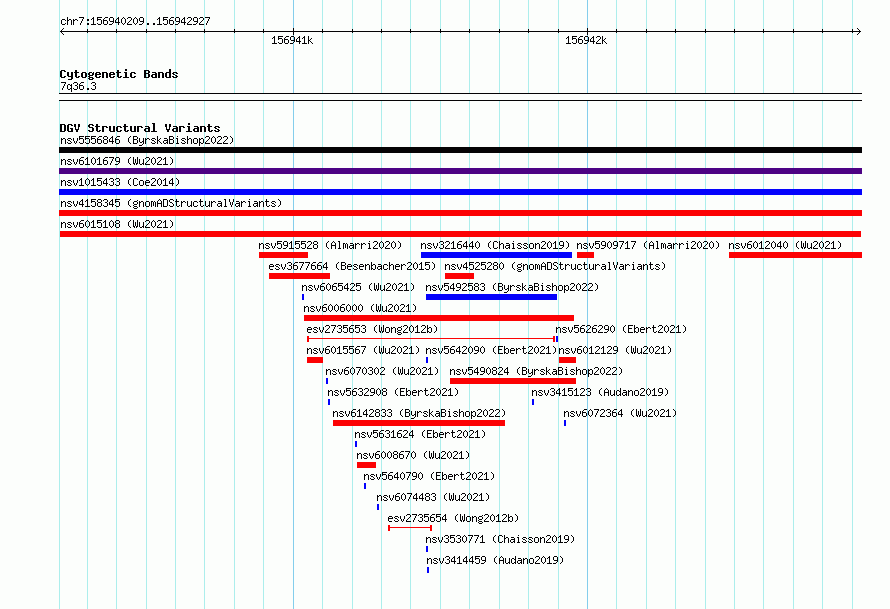The image size is (890, 609).
Task: Click the red nsv6142833 variant bar
Action: pos(419,423)
